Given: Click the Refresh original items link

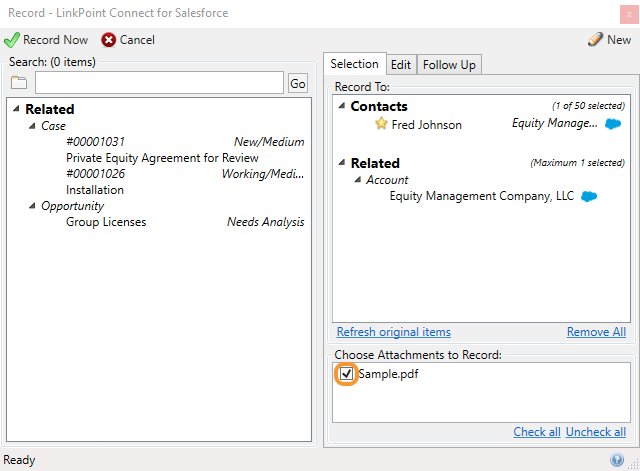Looking at the screenshot, I should tap(394, 332).
